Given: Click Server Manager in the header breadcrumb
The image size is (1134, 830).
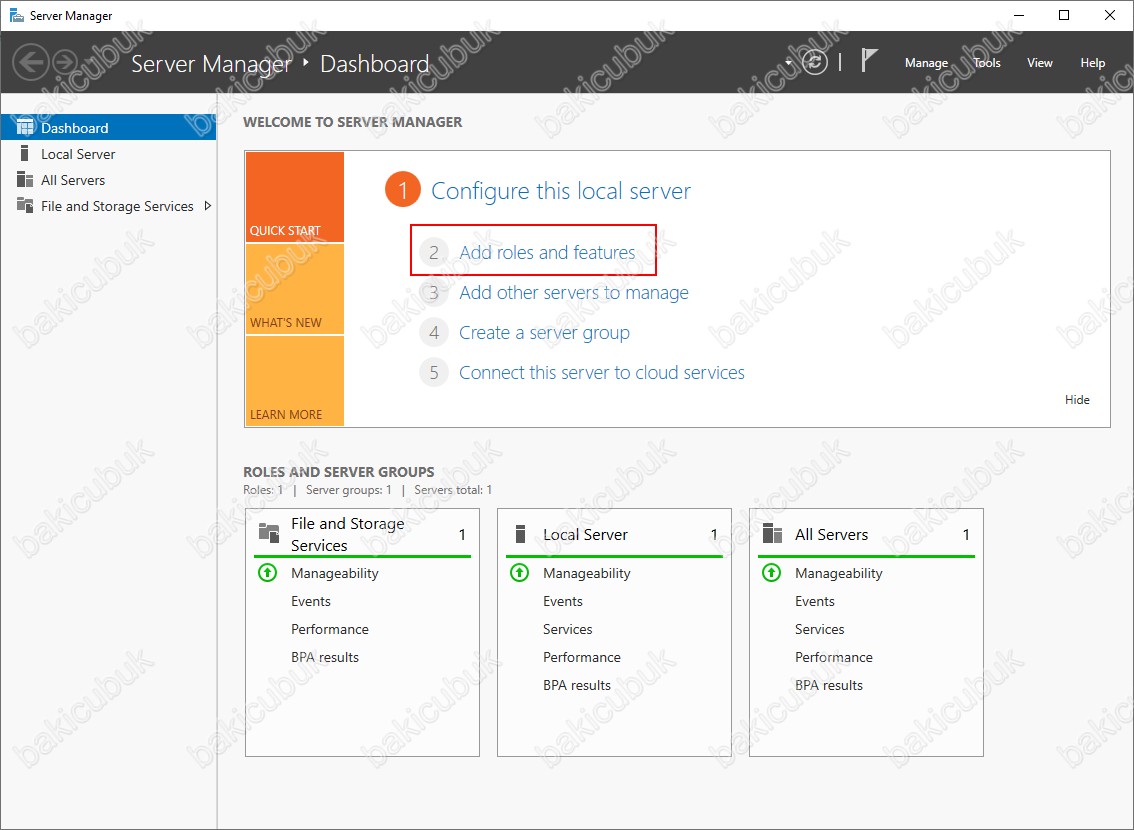Looking at the screenshot, I should pos(211,64).
